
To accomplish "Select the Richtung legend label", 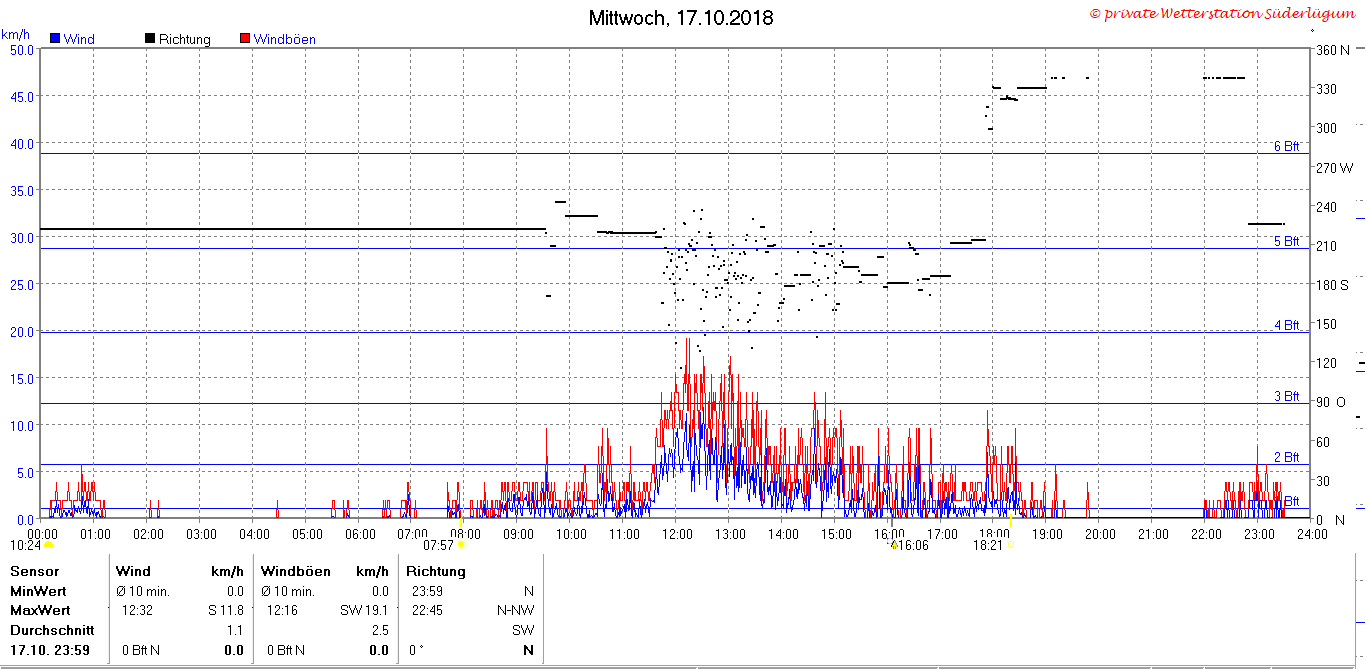I will [185, 40].
